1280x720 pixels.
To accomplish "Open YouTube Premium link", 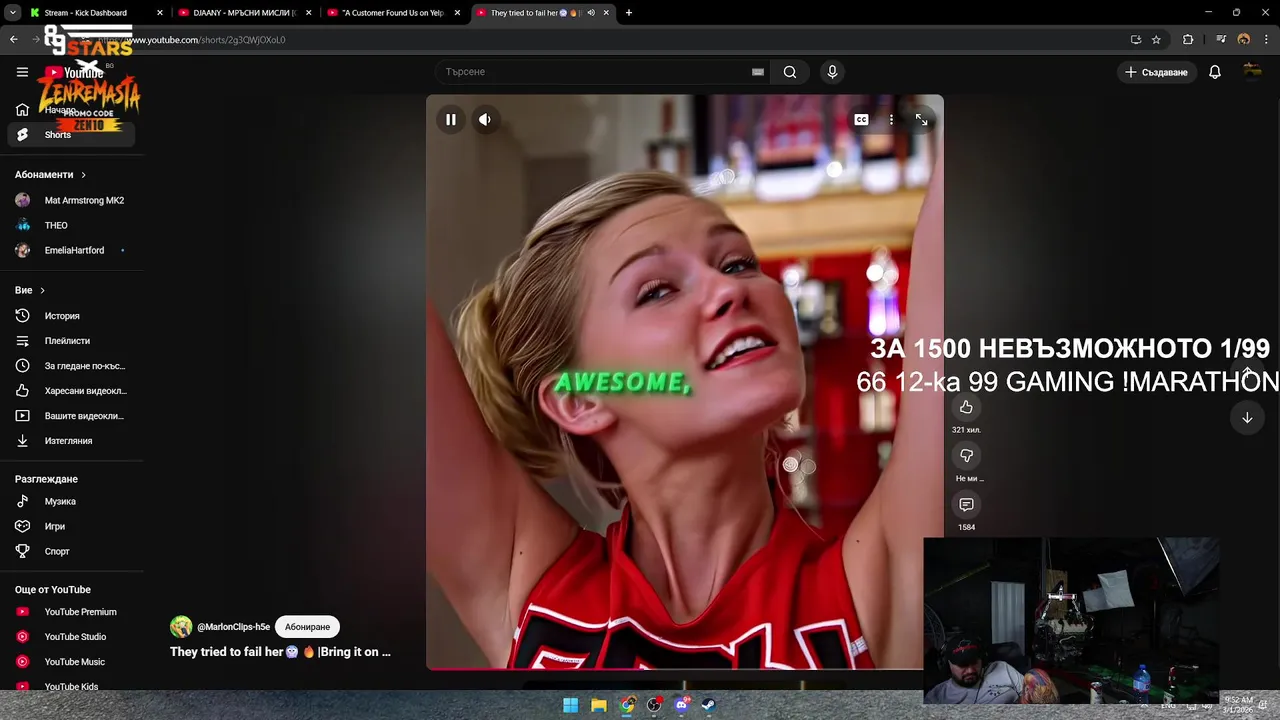I will tap(71, 612).
